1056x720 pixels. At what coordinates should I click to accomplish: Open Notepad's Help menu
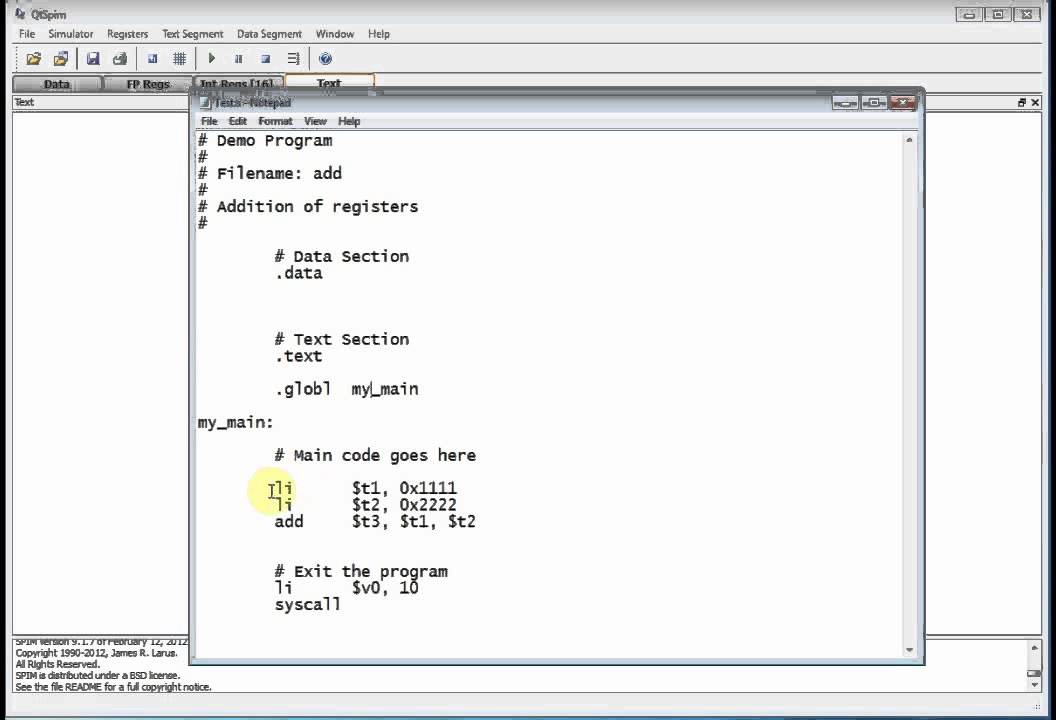click(349, 121)
